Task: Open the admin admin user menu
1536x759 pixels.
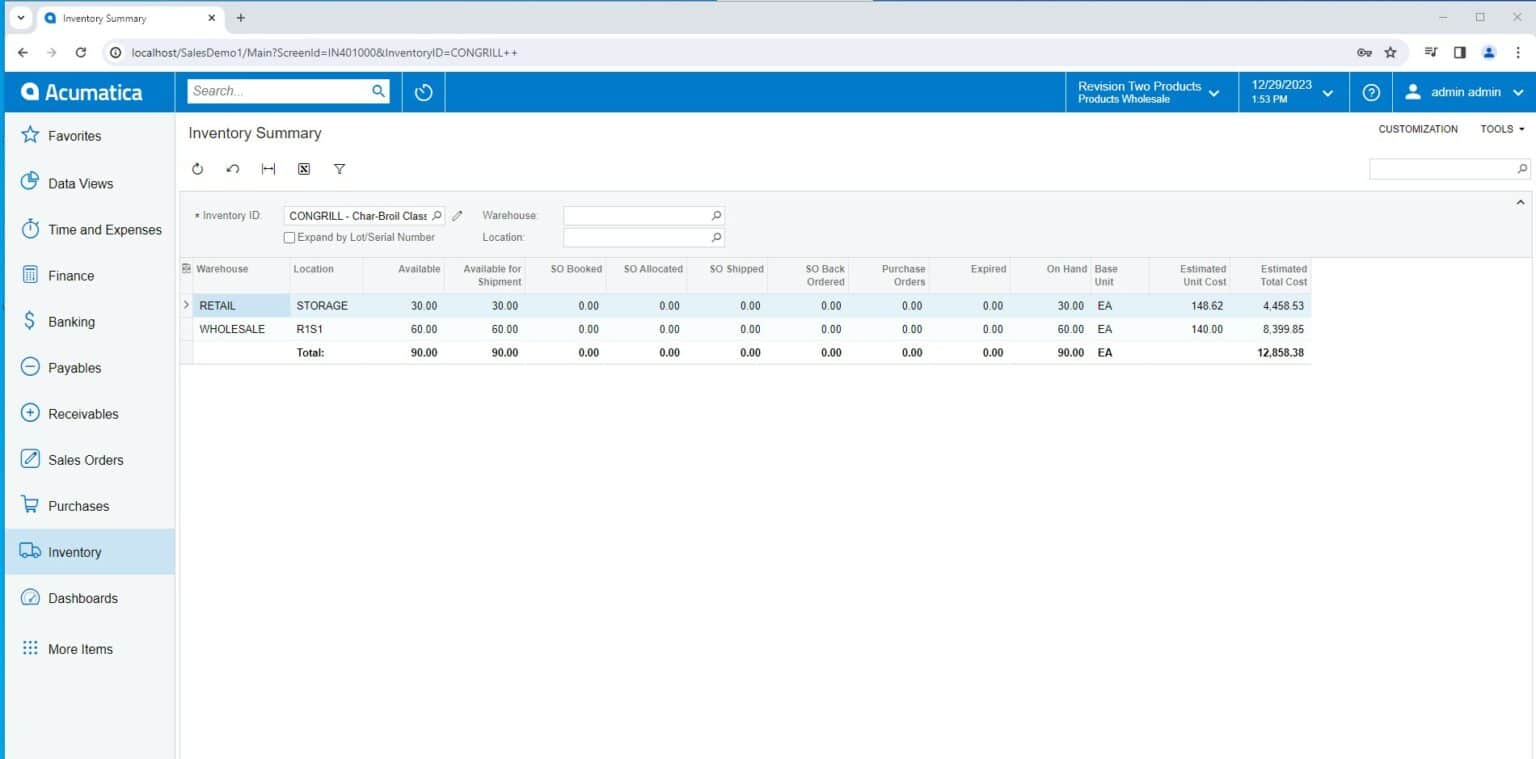Action: (1464, 92)
